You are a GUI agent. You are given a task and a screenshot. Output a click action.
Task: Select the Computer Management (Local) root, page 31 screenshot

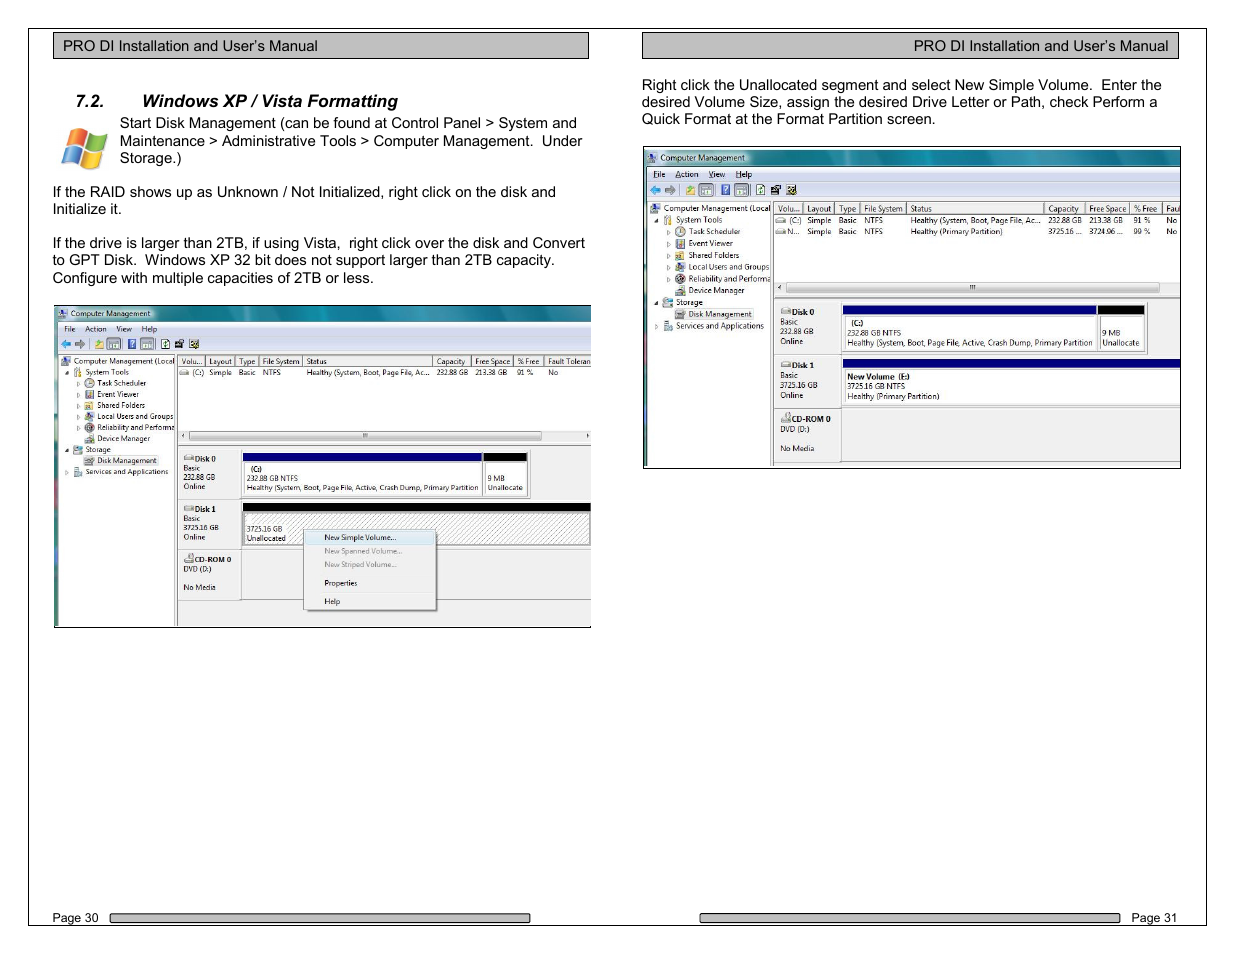[717, 208]
